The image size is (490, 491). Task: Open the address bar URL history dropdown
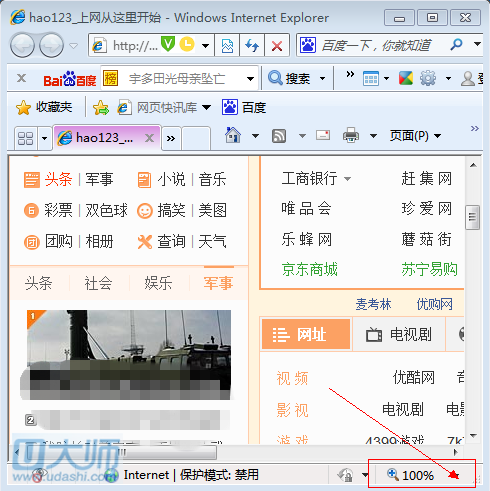[206, 45]
